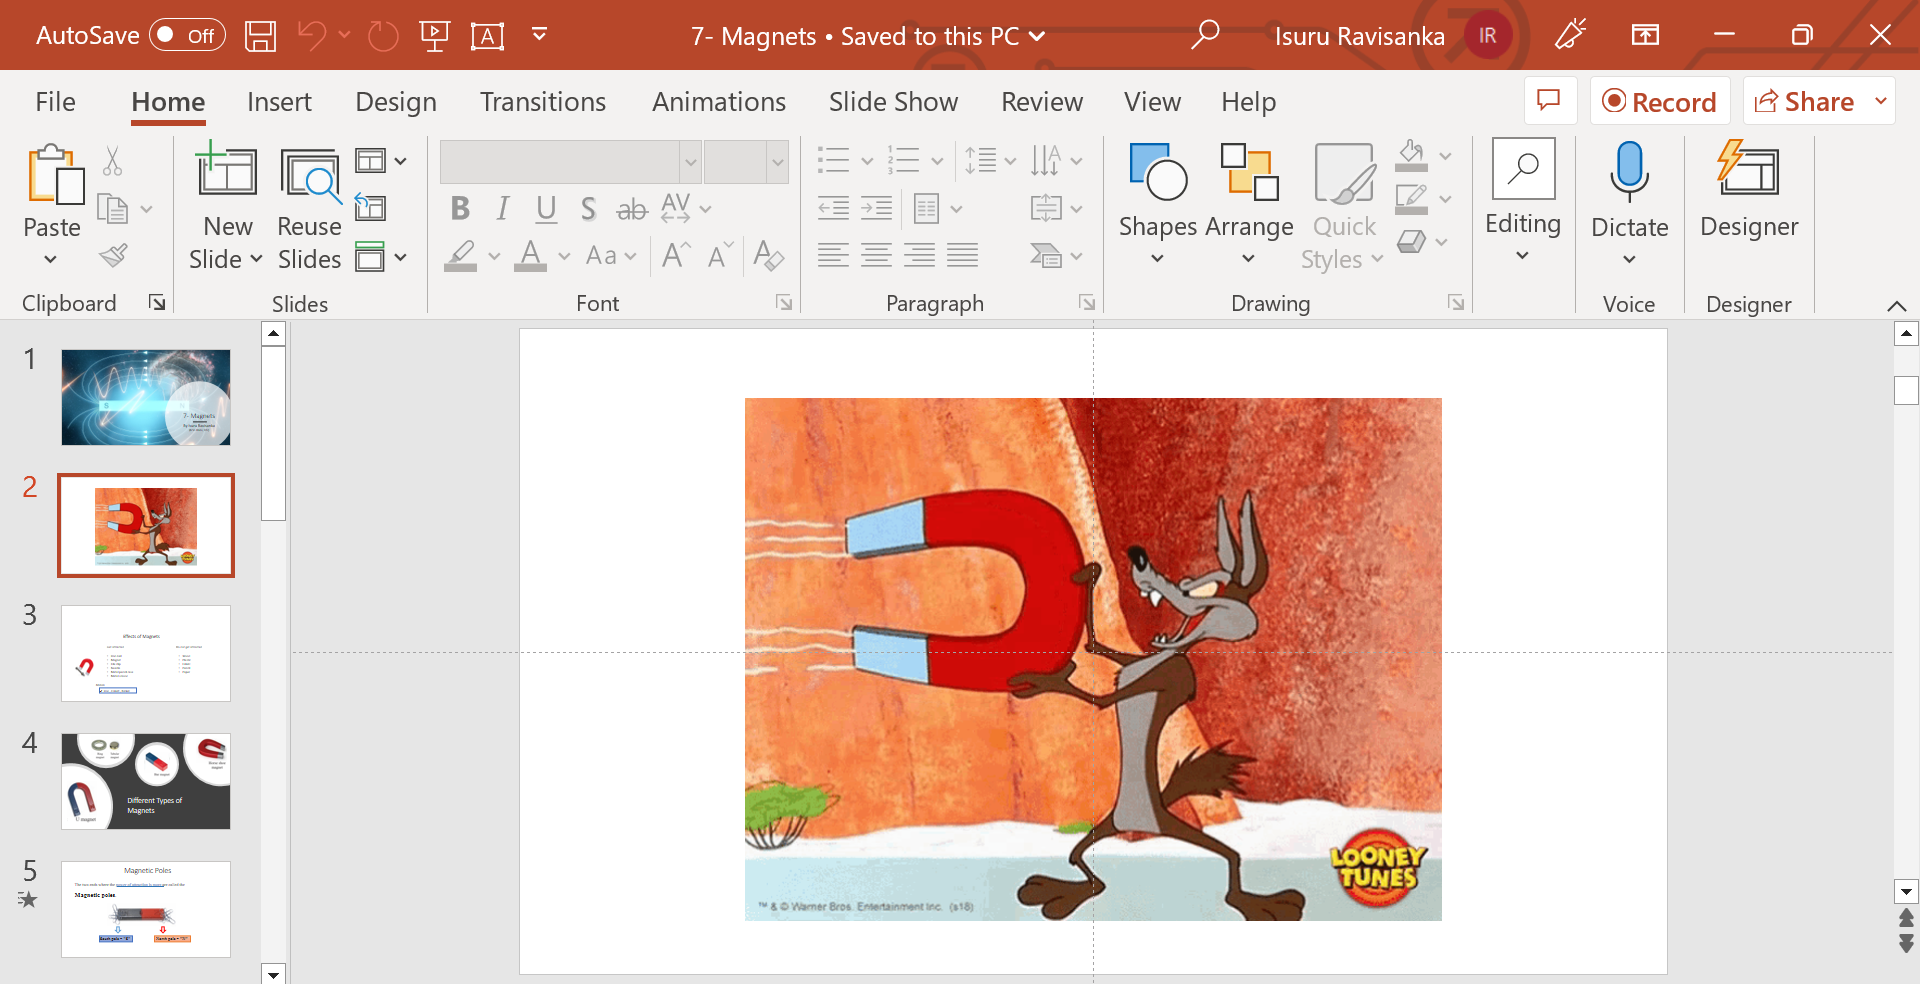Center the text alignment
1920x984 pixels.
click(876, 256)
